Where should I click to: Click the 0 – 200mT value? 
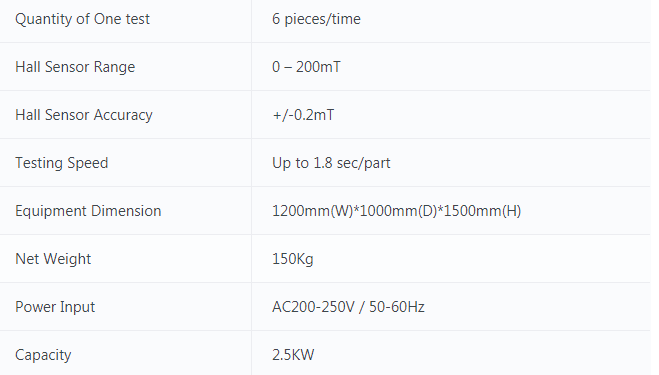(306, 67)
